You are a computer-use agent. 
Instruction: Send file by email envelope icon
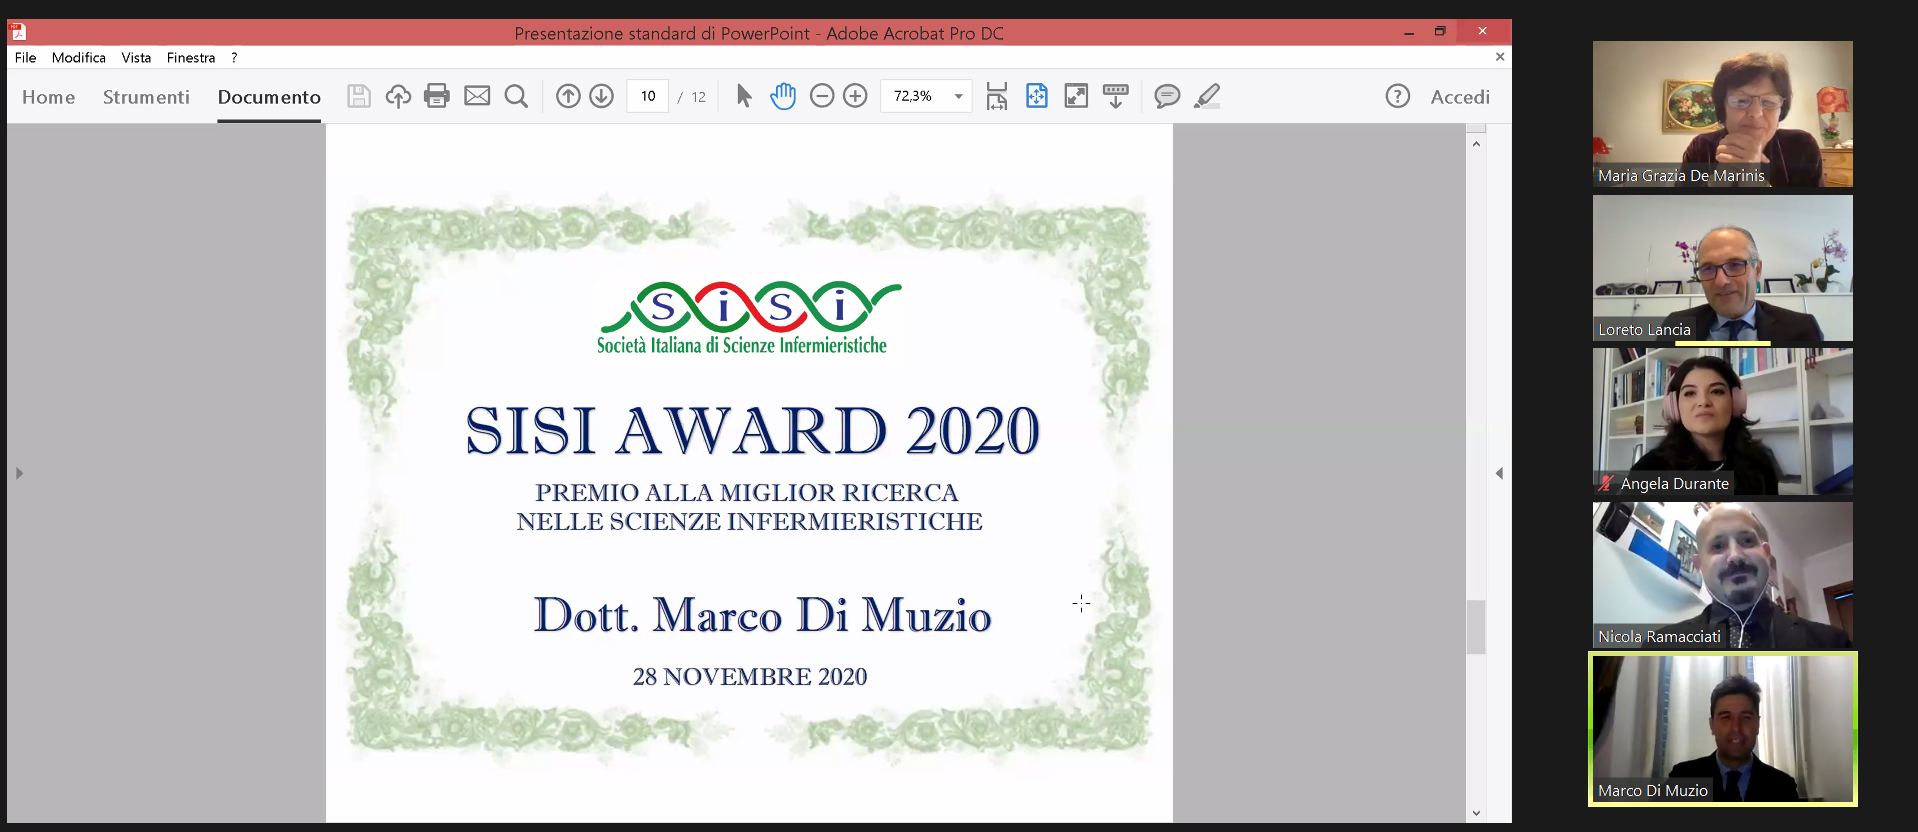(477, 96)
